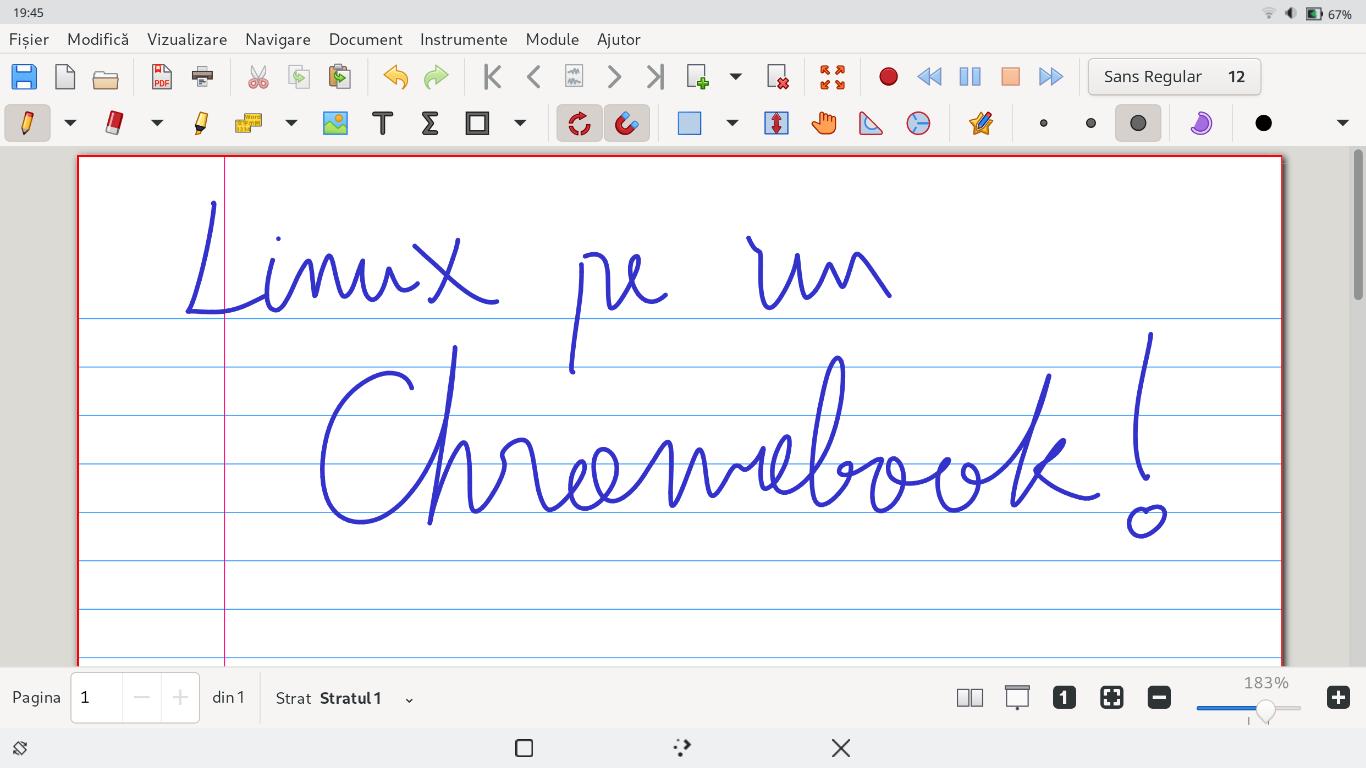Go to the next page
This screenshot has height=768, width=1366.
coord(614,77)
